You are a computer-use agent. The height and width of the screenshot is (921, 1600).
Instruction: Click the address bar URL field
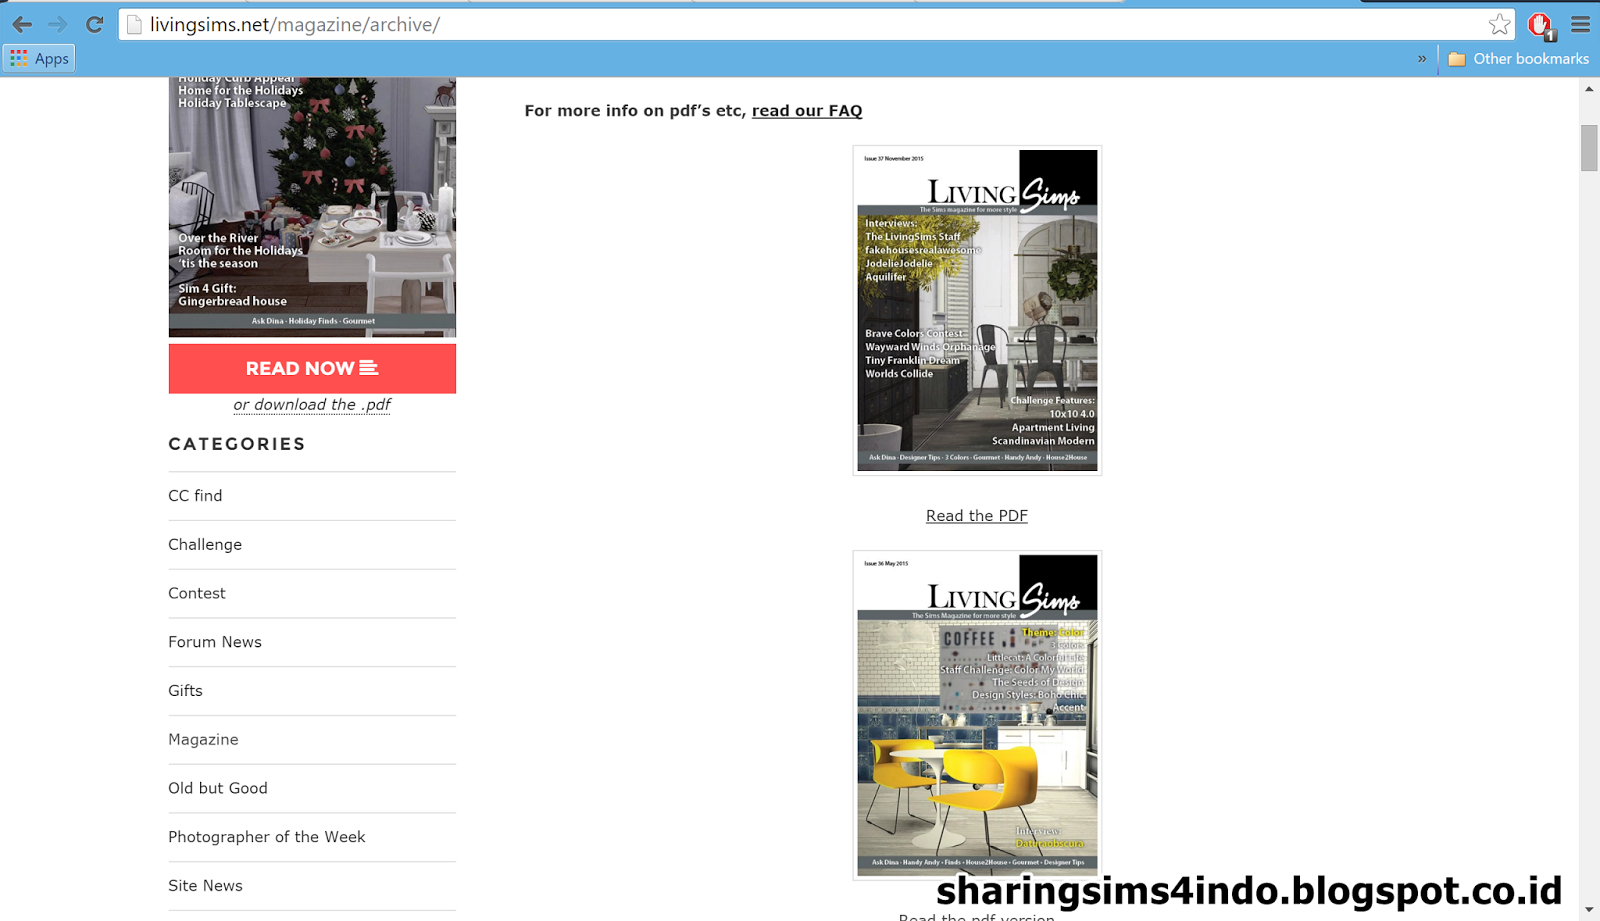click(x=815, y=24)
